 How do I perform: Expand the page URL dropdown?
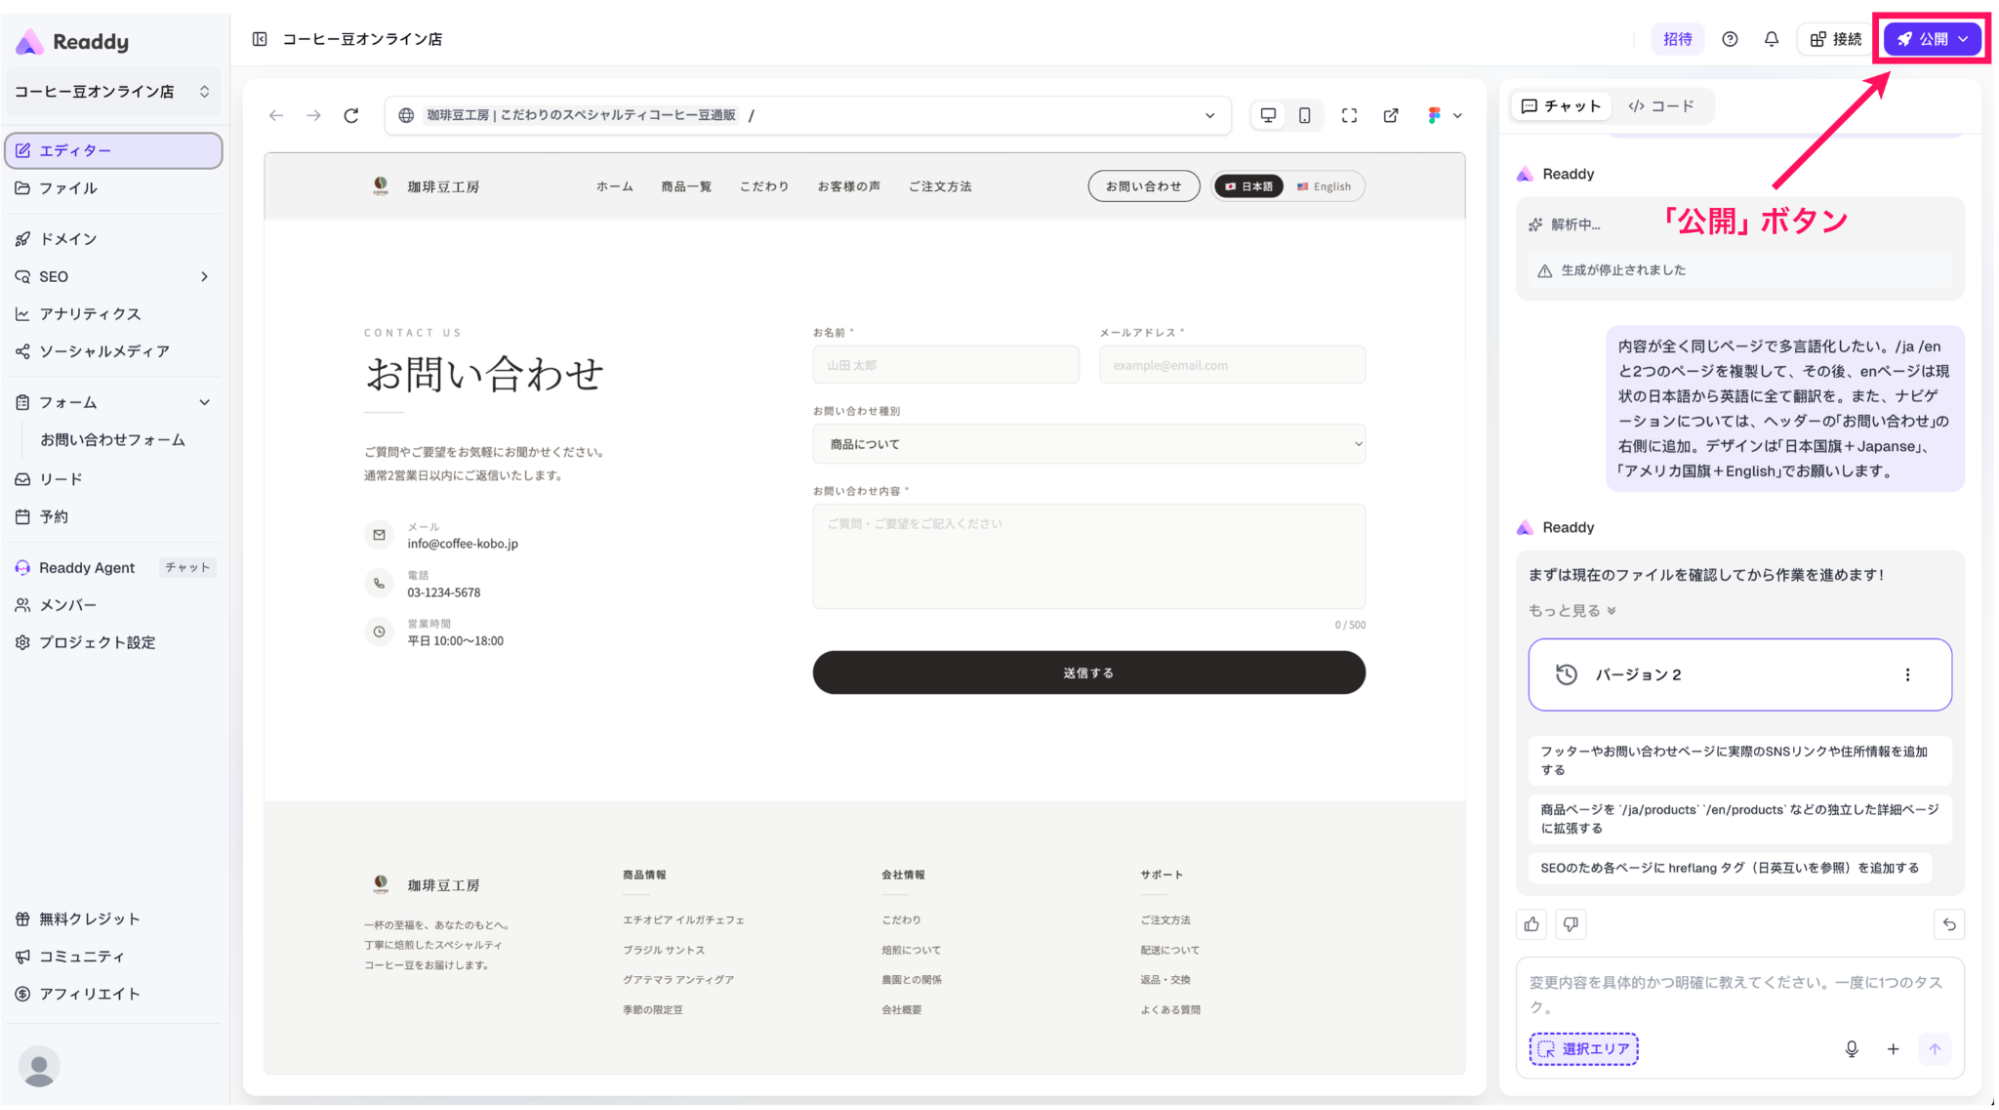point(1210,115)
